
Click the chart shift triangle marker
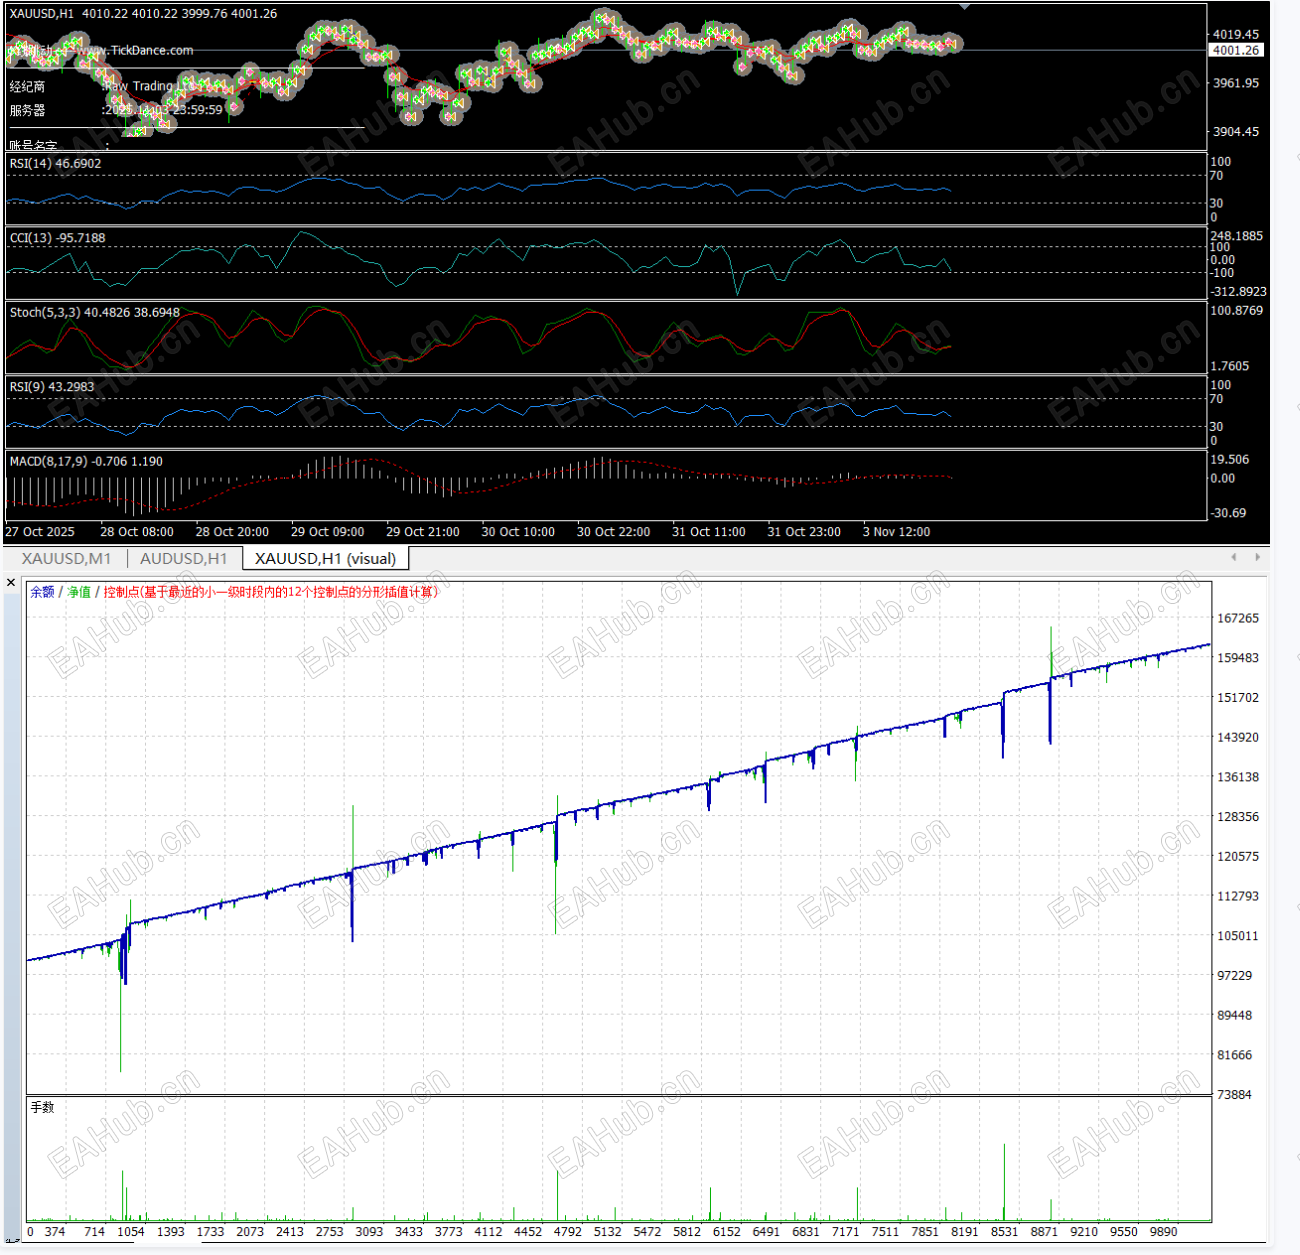964,7
